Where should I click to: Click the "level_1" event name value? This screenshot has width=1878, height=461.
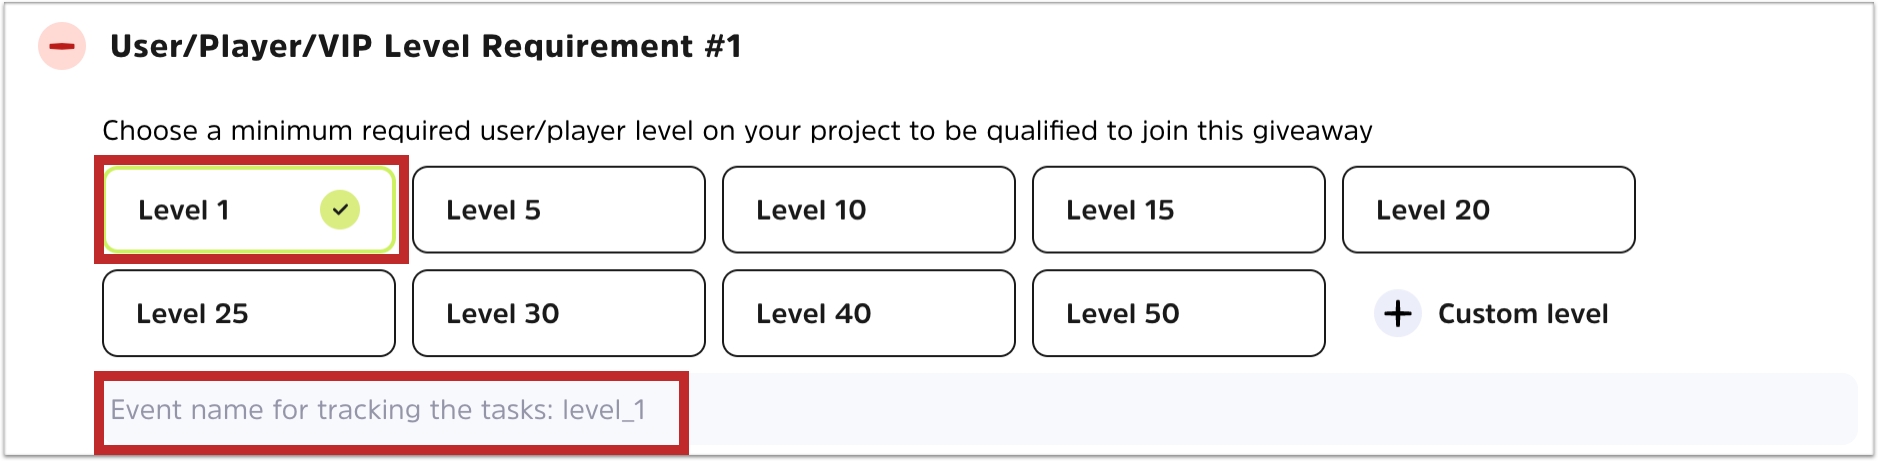pos(604,410)
